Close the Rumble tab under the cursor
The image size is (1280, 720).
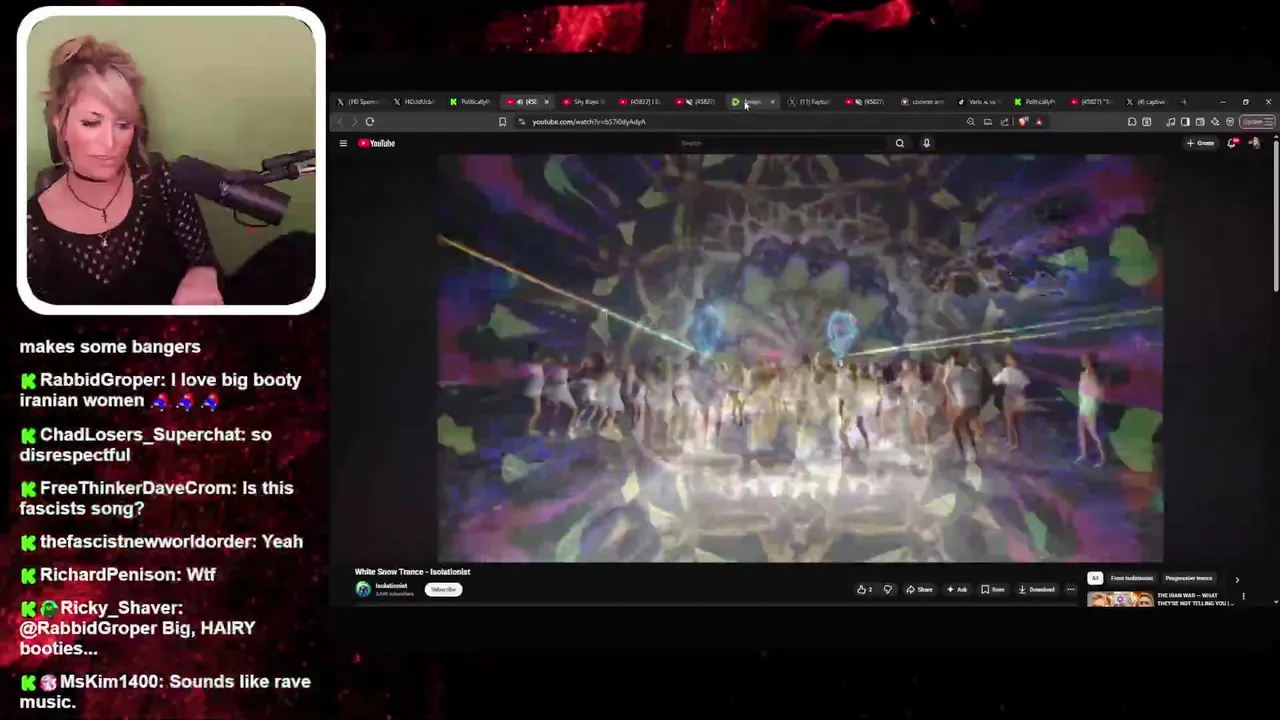click(772, 102)
